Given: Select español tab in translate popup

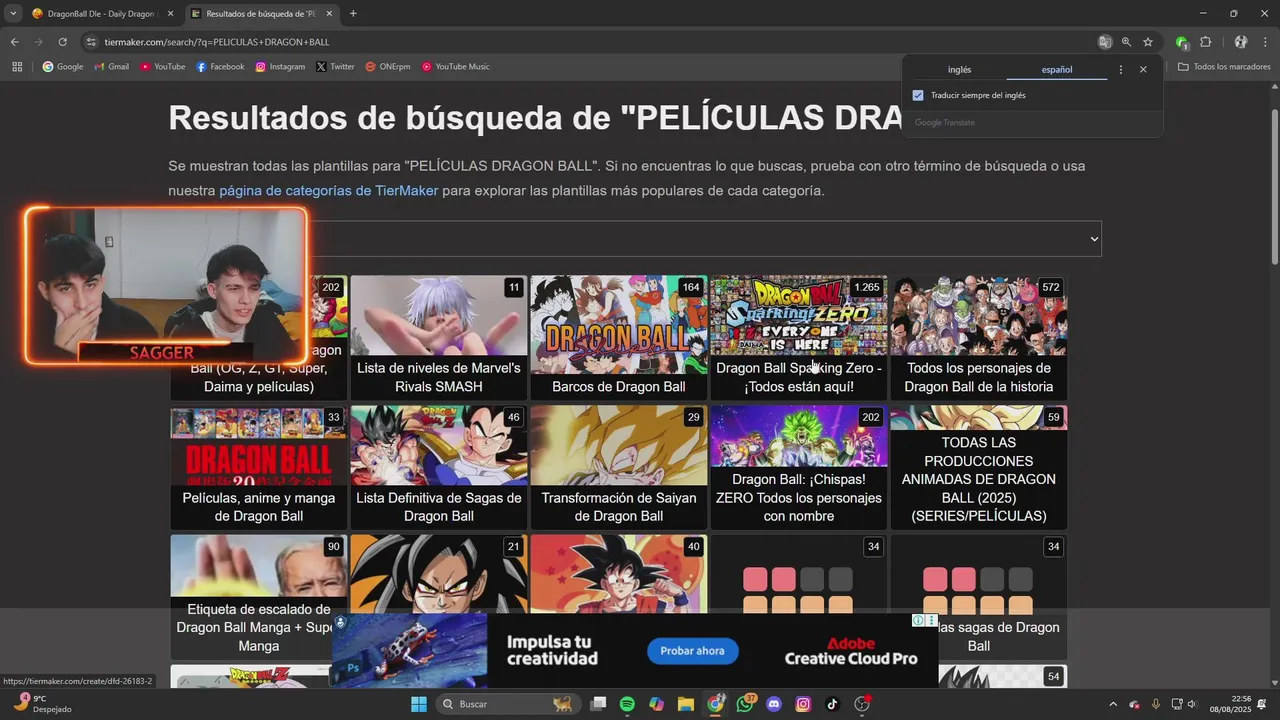Looking at the screenshot, I should (x=1057, y=70).
